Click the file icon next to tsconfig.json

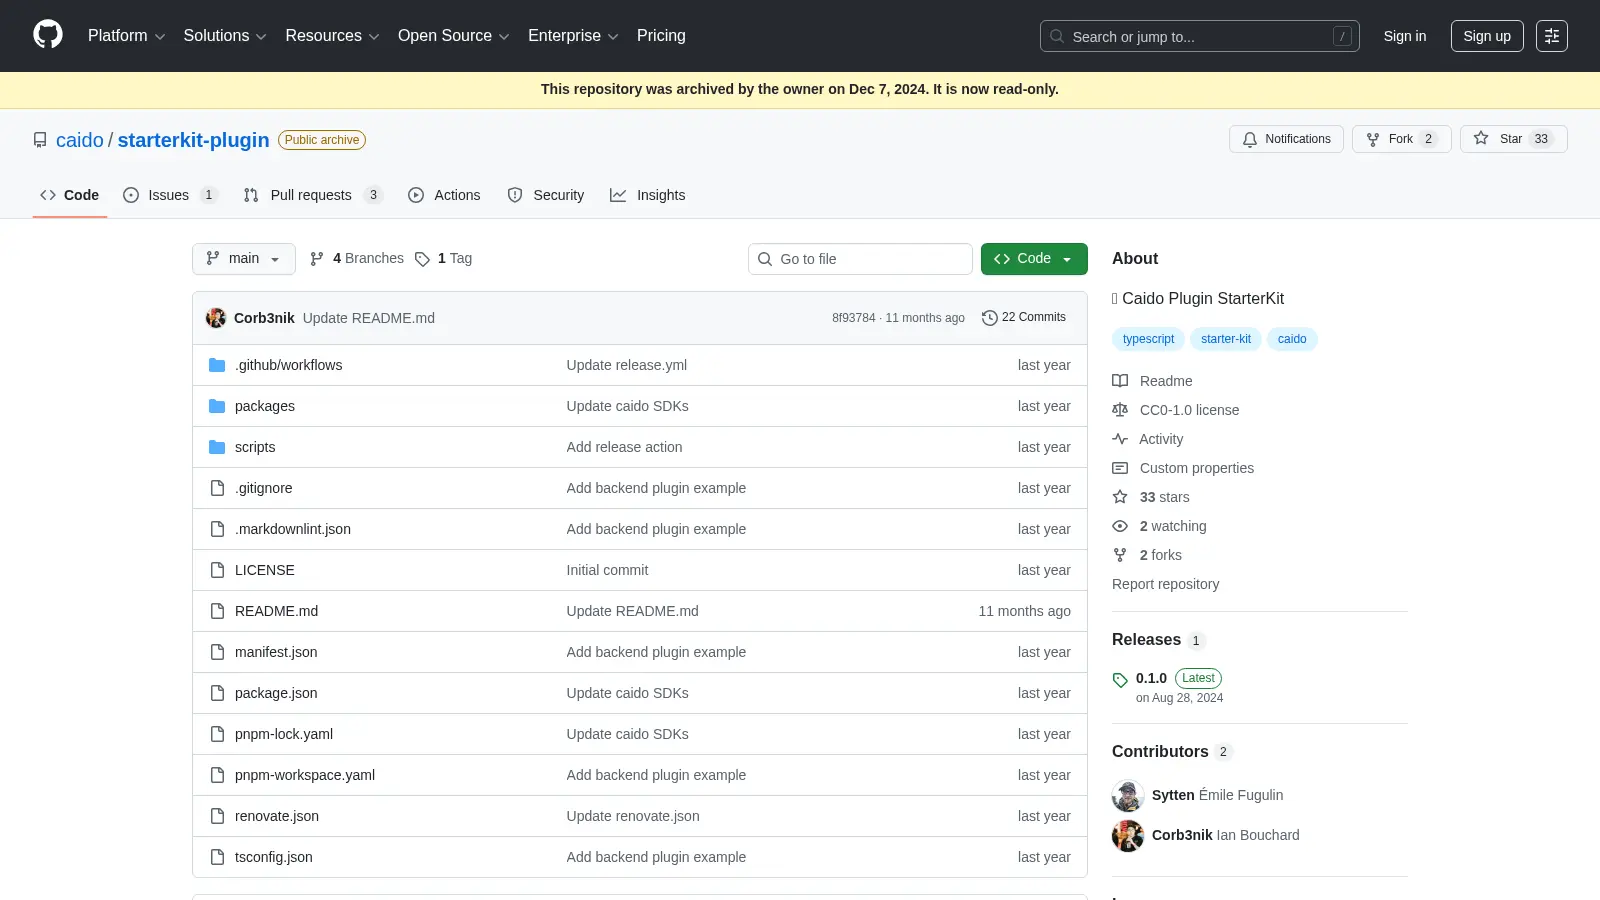pos(217,857)
